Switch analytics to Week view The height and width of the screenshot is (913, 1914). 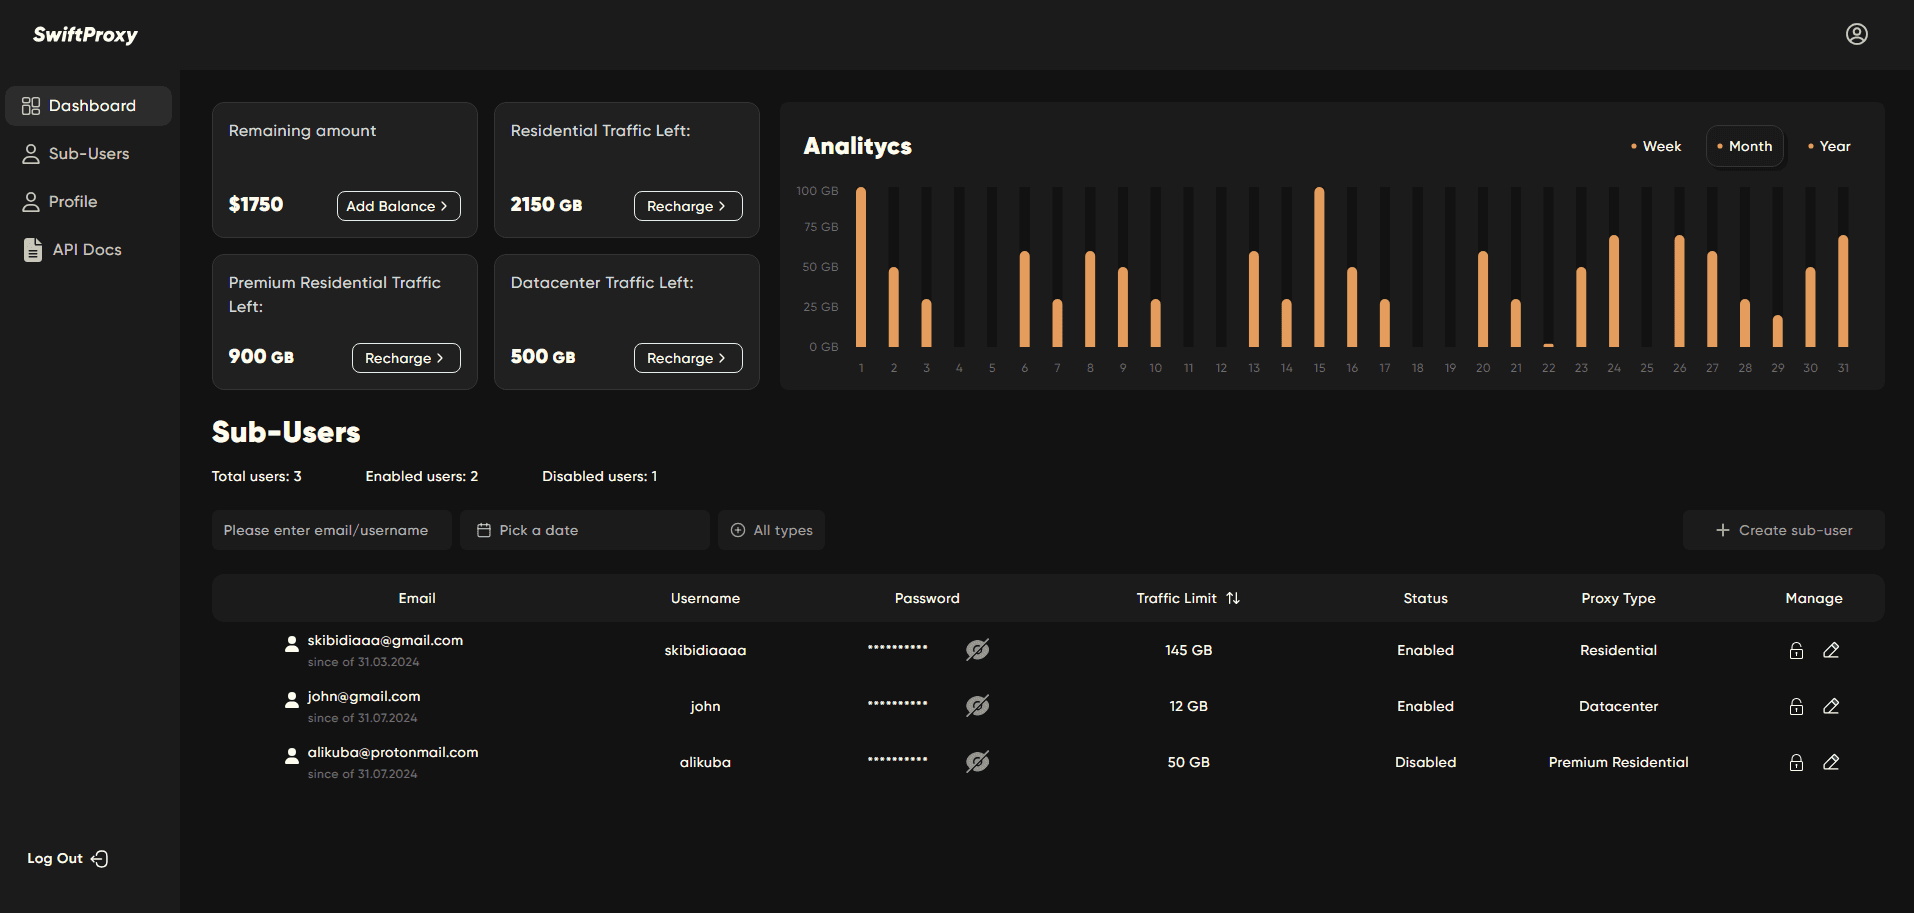tap(1656, 146)
